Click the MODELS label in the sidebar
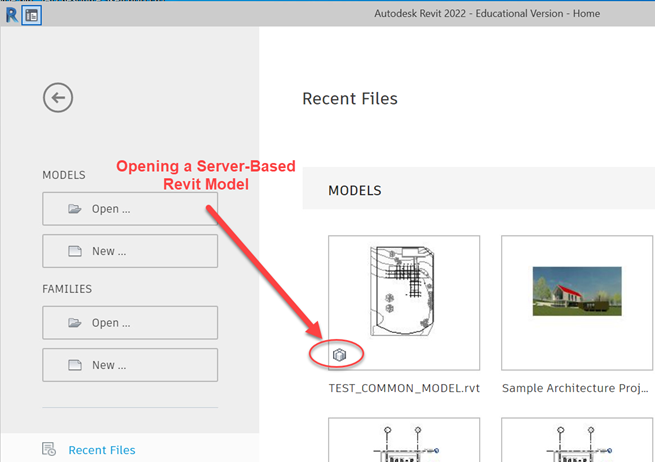655x462 pixels. (x=63, y=175)
